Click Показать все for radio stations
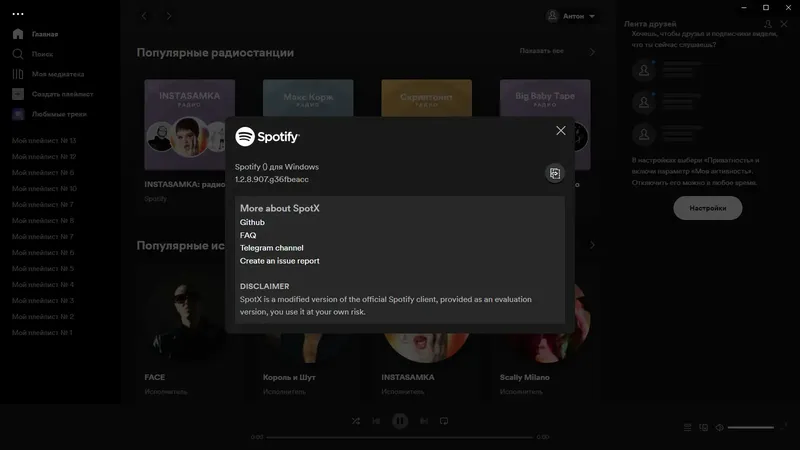Viewport: 800px width, 450px height. 541,51
